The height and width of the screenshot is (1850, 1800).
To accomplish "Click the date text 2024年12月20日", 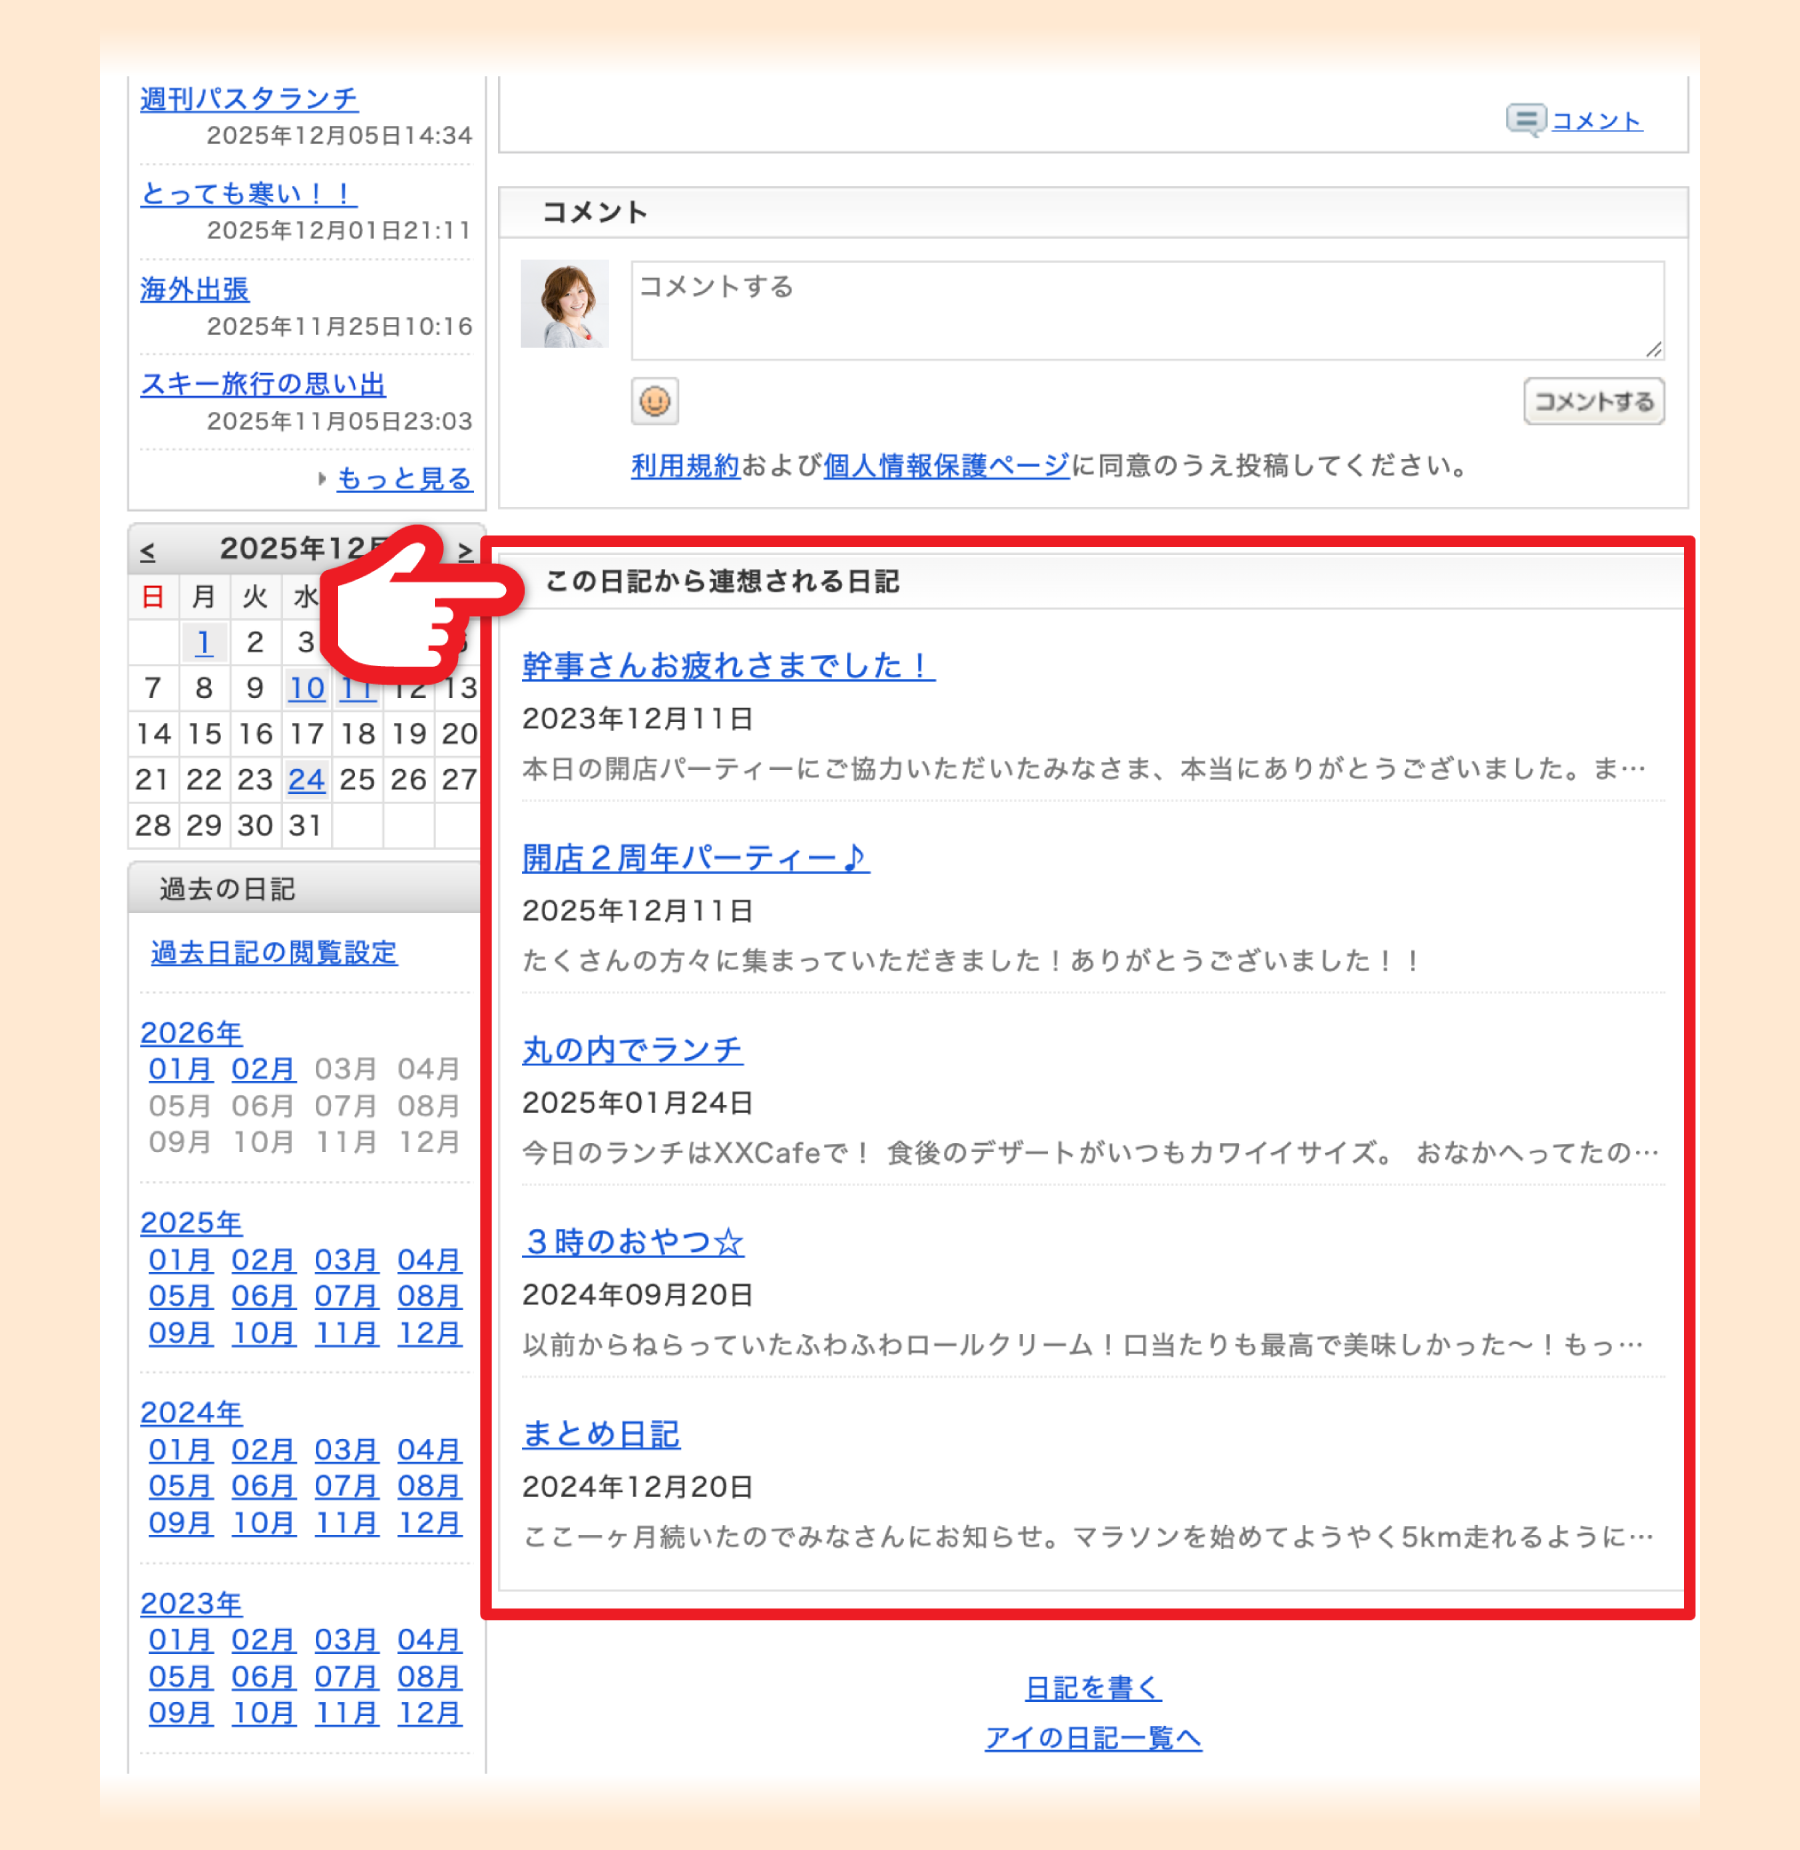I will [638, 1487].
